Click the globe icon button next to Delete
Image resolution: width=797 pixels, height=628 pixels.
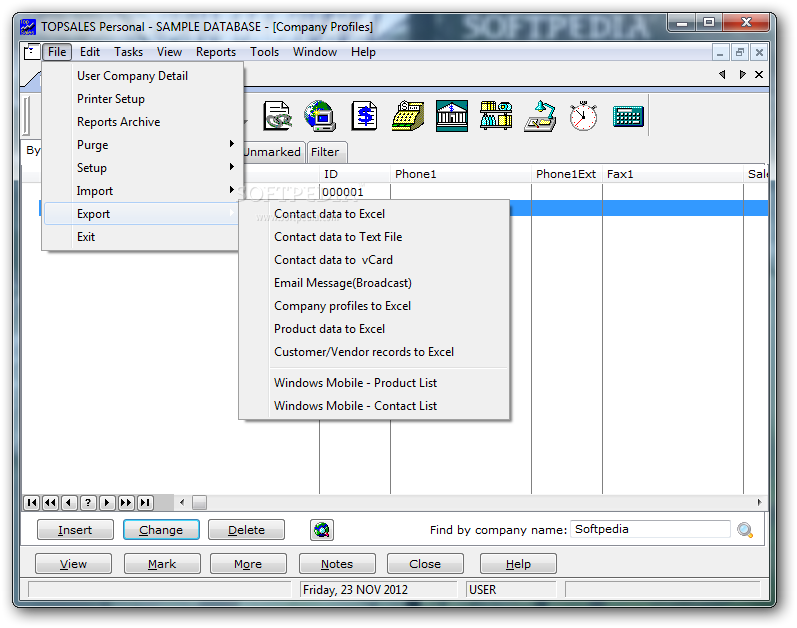click(322, 530)
